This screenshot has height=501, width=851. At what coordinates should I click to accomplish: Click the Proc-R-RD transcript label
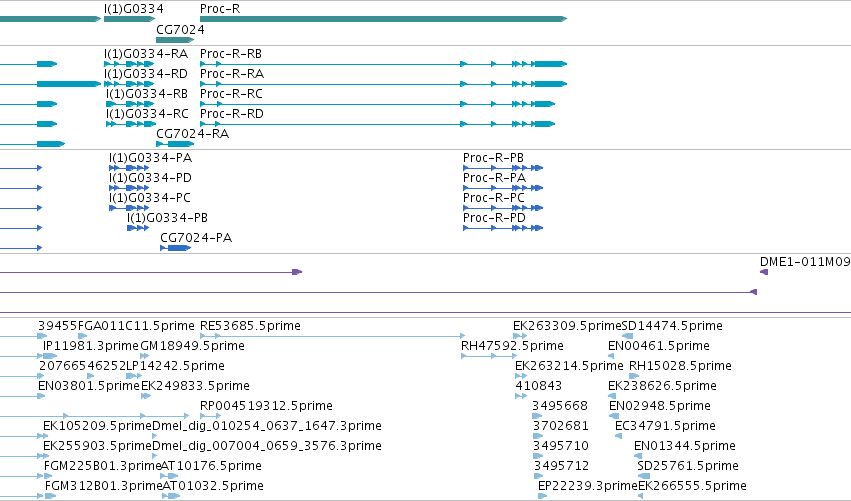tap(232, 114)
